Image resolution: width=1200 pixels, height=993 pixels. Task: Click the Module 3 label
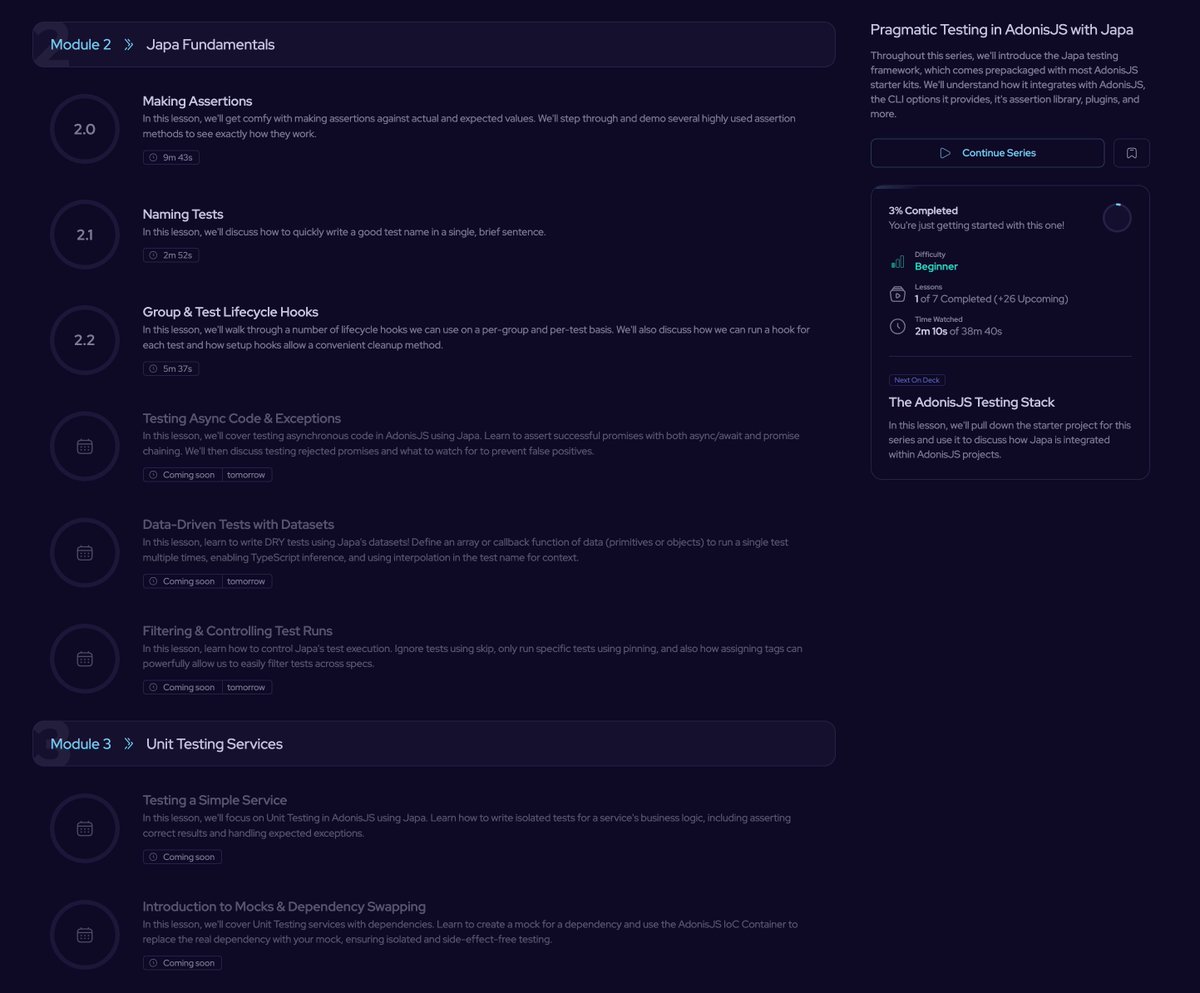coord(81,744)
